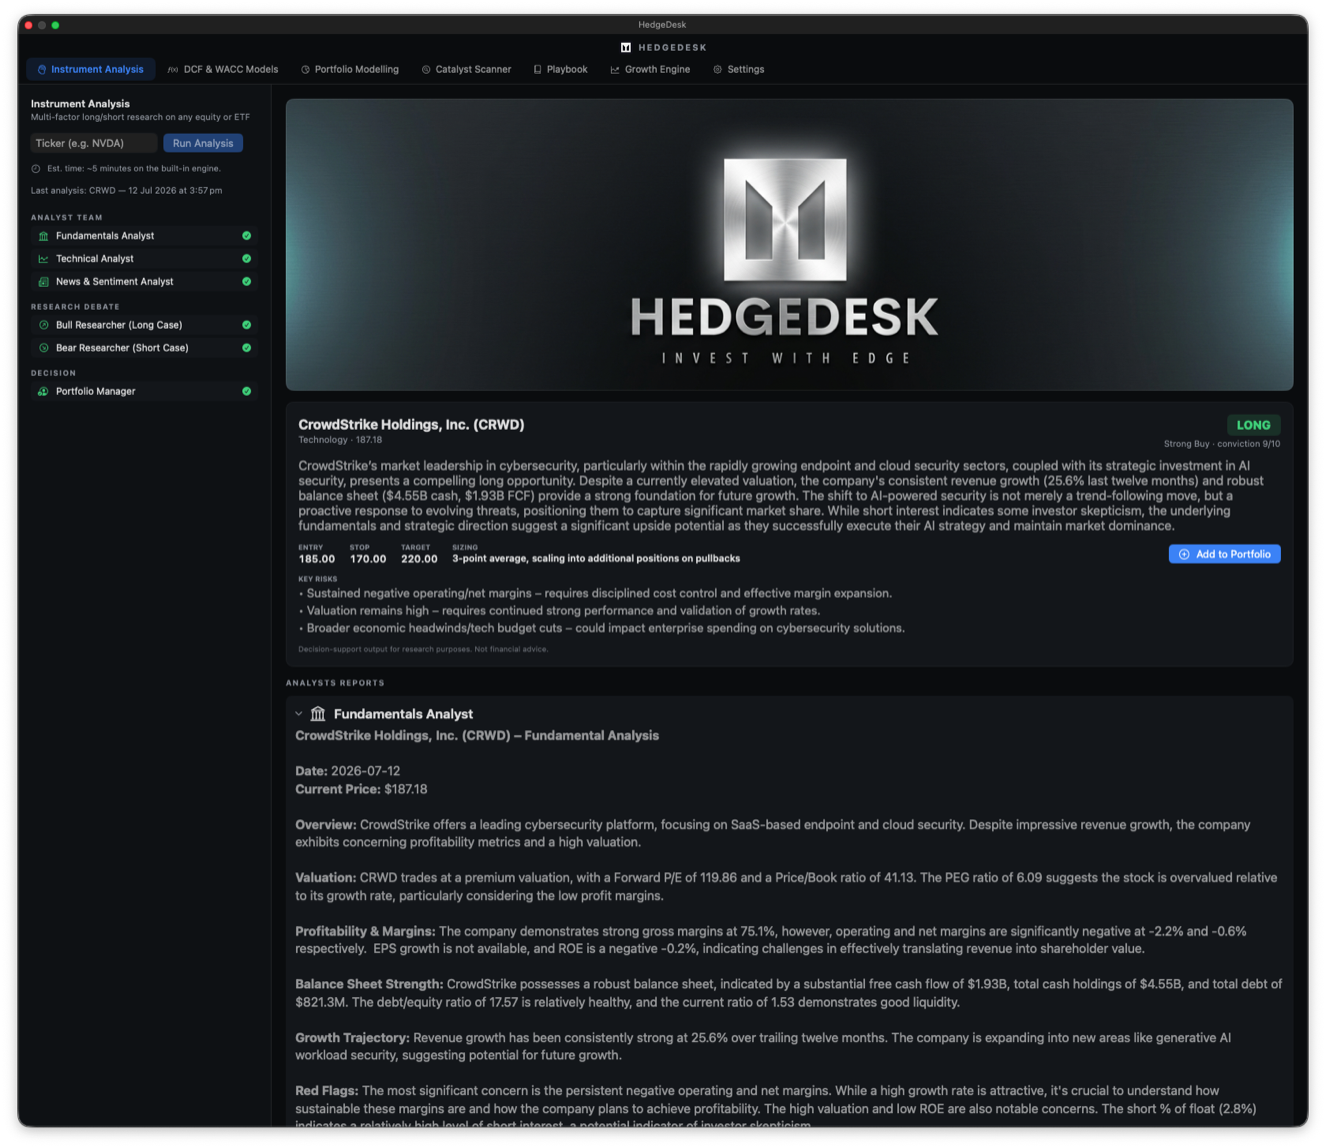Click the Strong Buy conviction 9/10 text
This screenshot has height=1148, width=1326.
pyautogui.click(x=1222, y=444)
